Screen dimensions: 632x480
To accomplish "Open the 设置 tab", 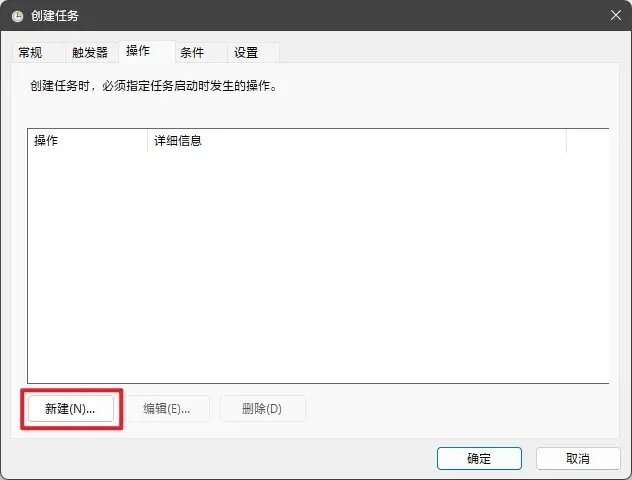I will click(253, 52).
